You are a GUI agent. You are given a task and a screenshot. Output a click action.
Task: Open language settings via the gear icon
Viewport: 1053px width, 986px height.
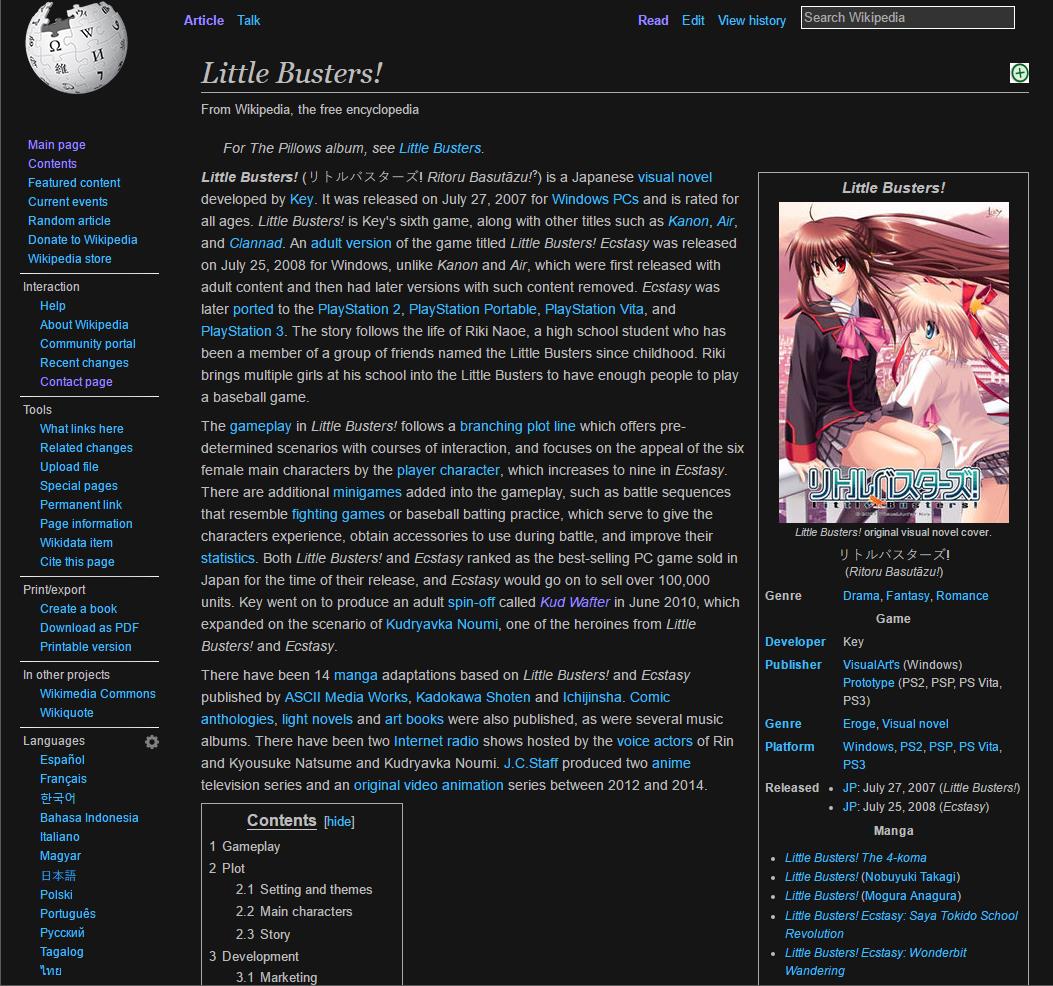click(151, 741)
